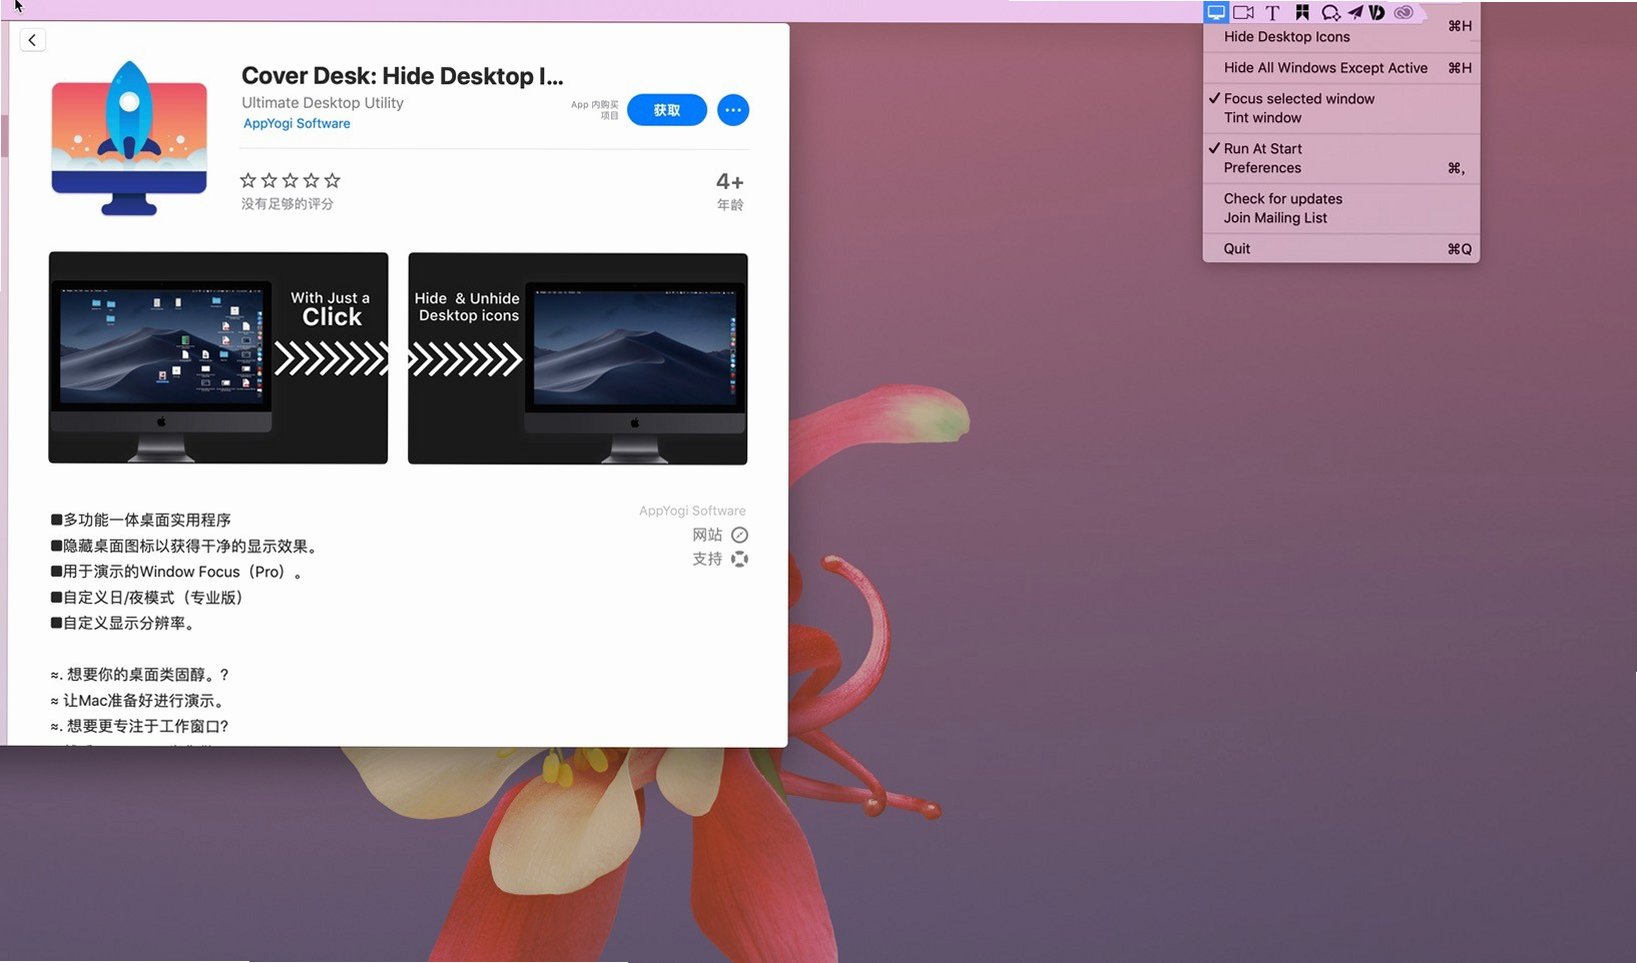1637x963 pixels.
Task: Click the Cover Desk monitor icon in menu bar
Action: point(1216,12)
